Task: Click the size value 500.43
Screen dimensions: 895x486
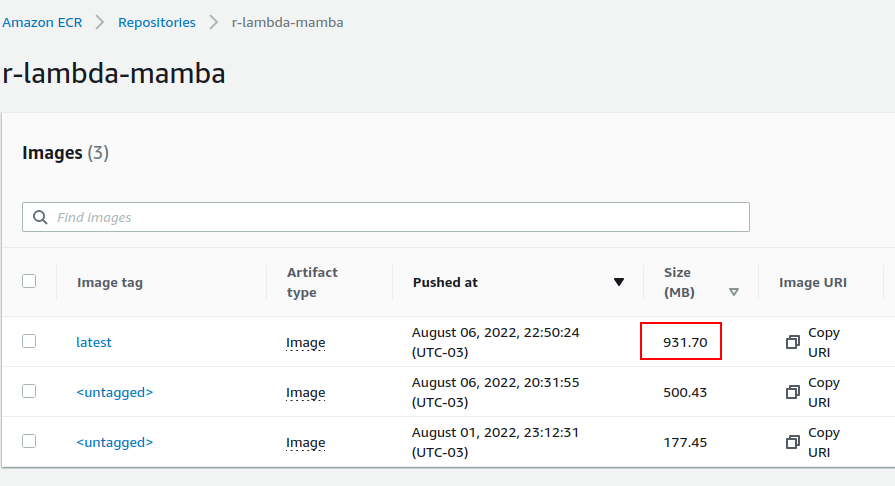Action: (x=685, y=392)
